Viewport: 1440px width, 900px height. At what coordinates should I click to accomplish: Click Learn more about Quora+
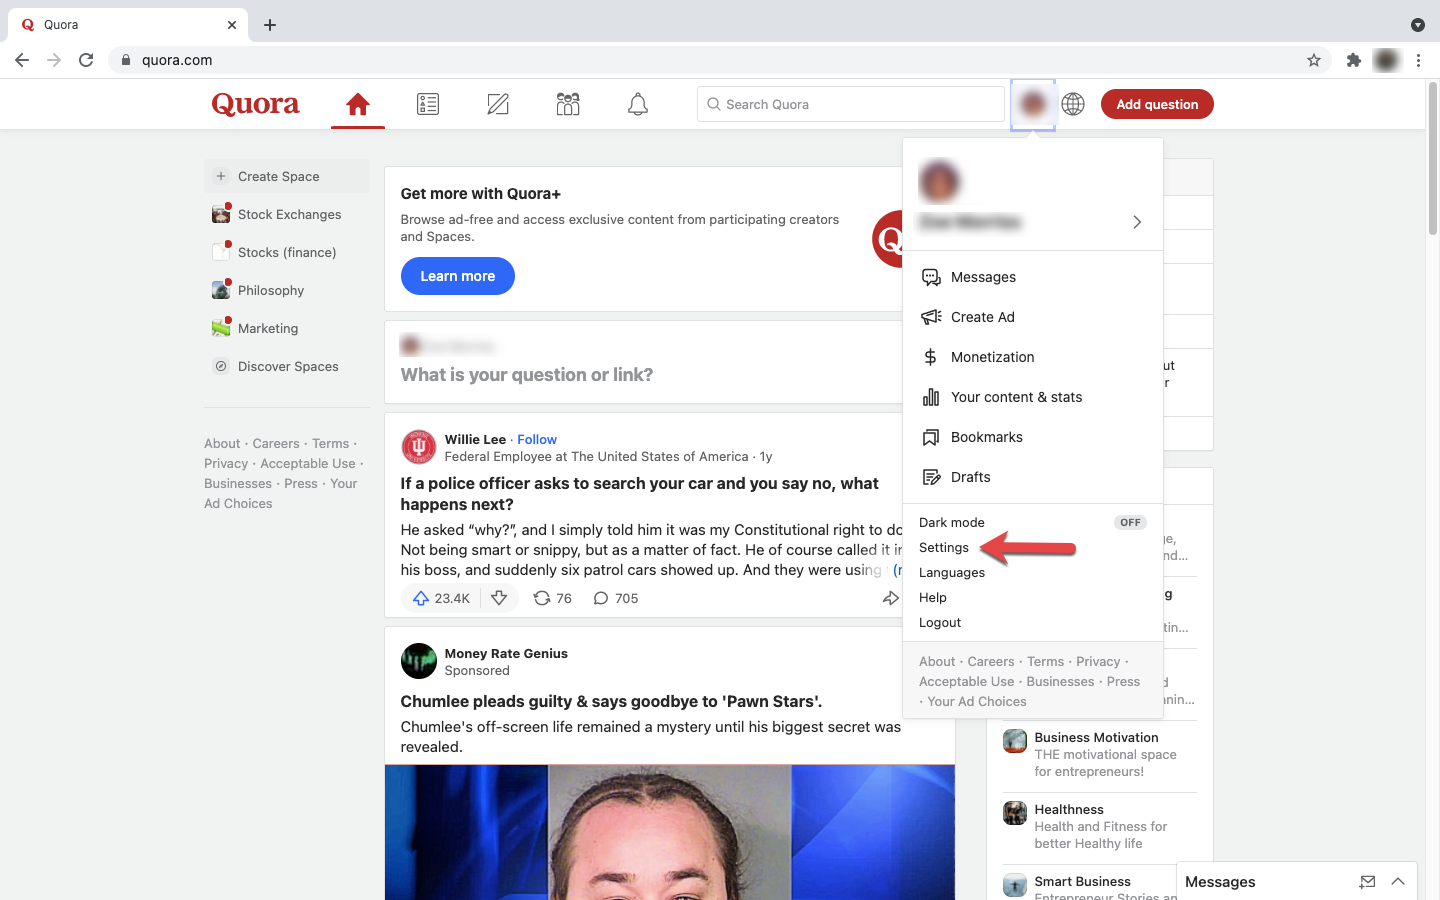click(x=457, y=276)
